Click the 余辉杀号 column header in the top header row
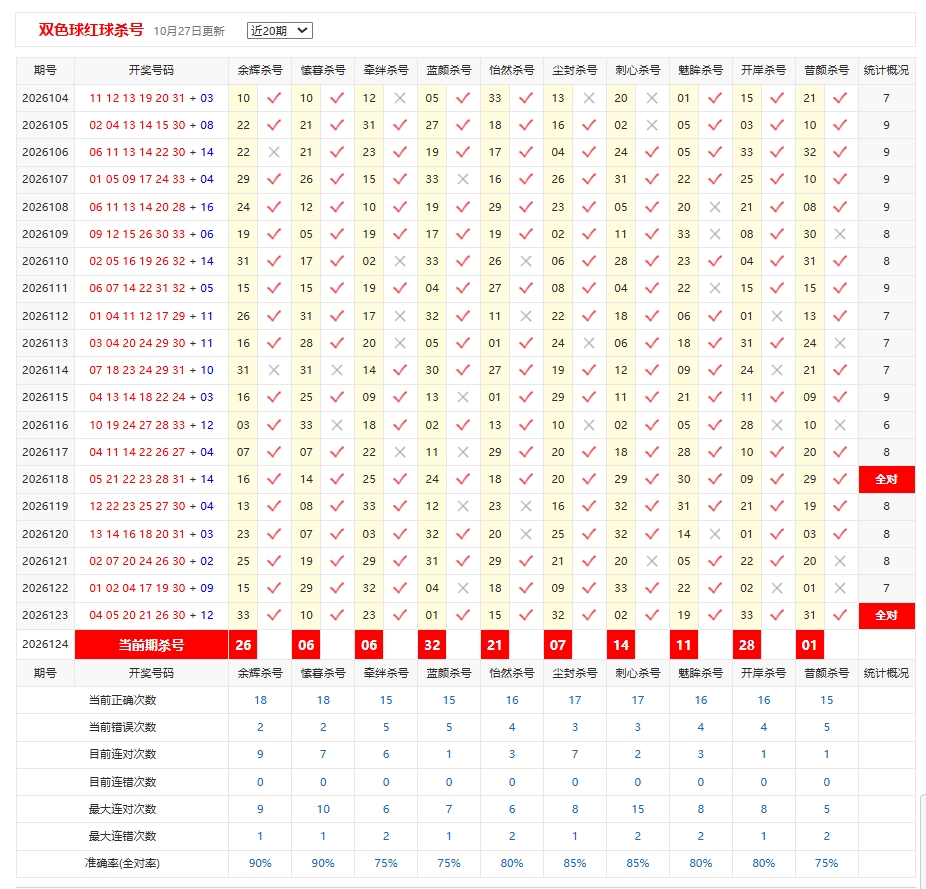 [x=260, y=70]
